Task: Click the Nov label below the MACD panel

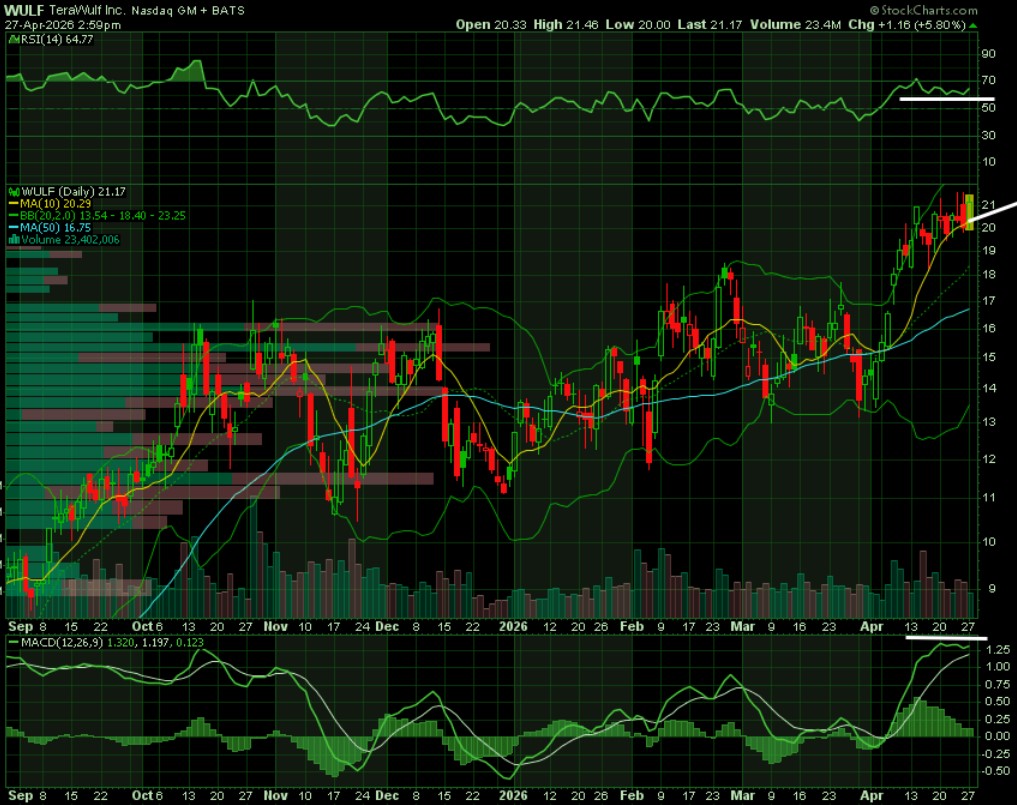Action: point(276,796)
